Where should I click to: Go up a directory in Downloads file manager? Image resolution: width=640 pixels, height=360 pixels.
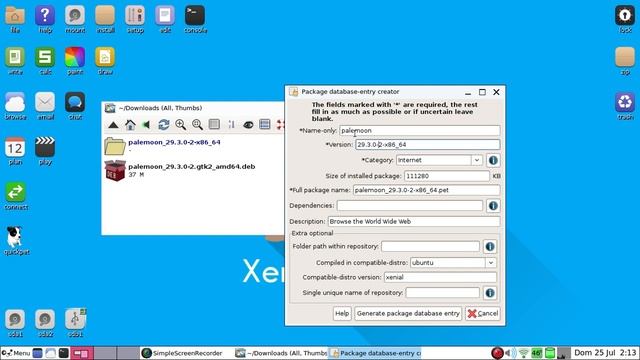113,125
